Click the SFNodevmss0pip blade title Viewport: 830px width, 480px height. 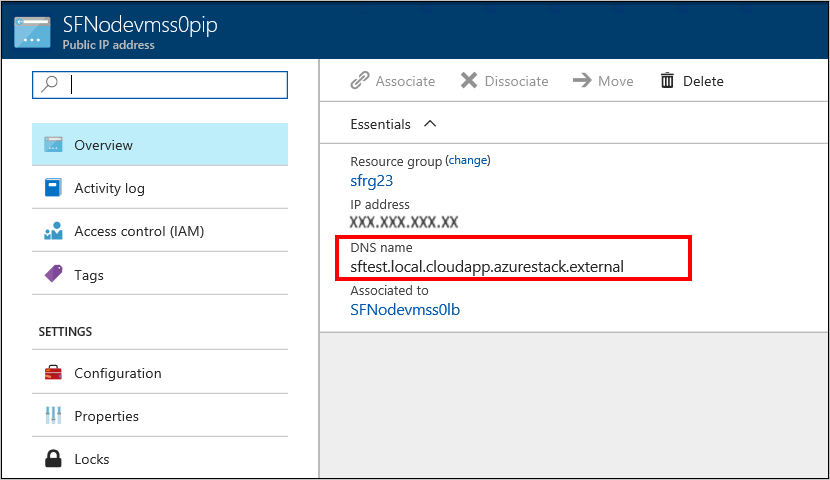click(140, 25)
